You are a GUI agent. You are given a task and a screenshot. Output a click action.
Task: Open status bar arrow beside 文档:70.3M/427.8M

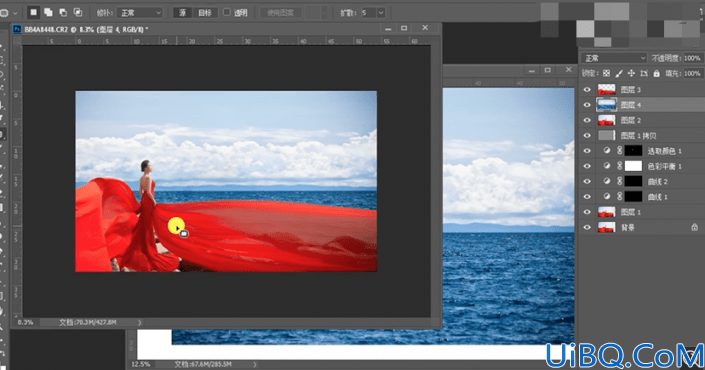tap(139, 322)
